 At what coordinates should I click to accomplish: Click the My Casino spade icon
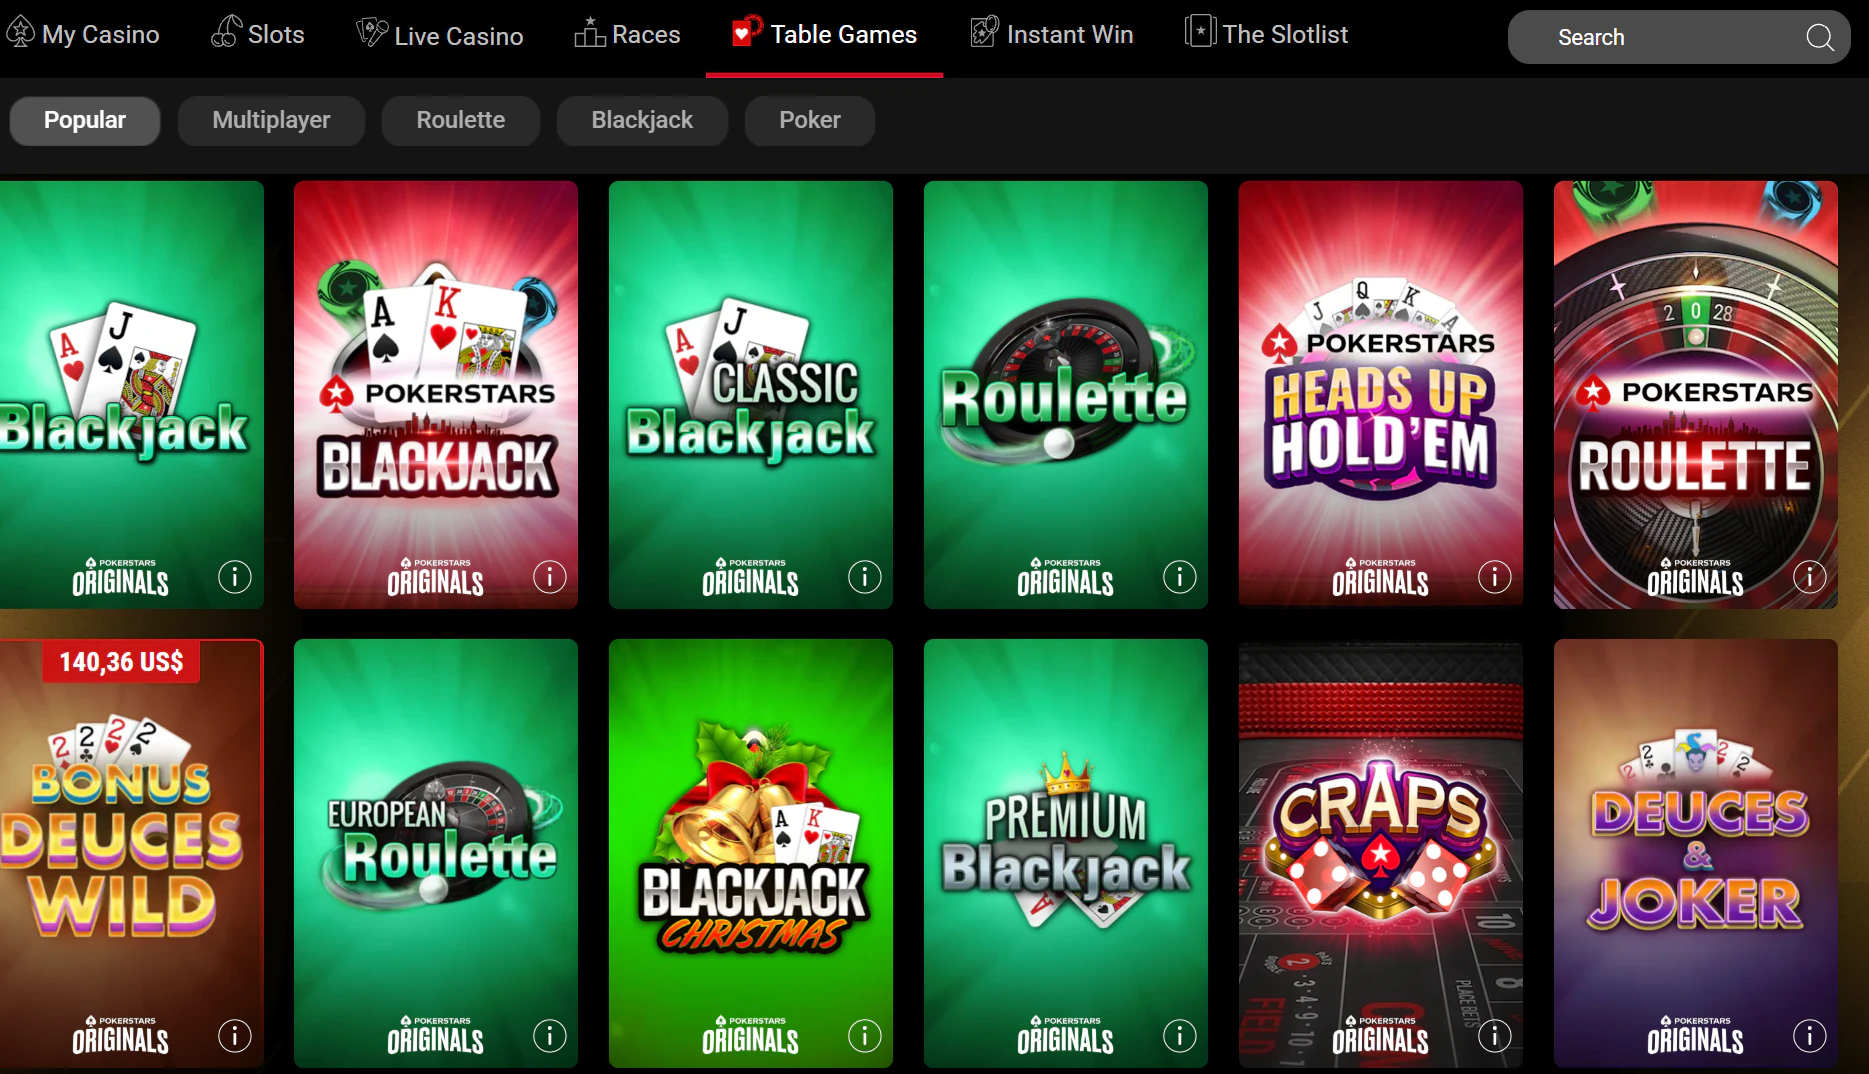click(x=20, y=33)
